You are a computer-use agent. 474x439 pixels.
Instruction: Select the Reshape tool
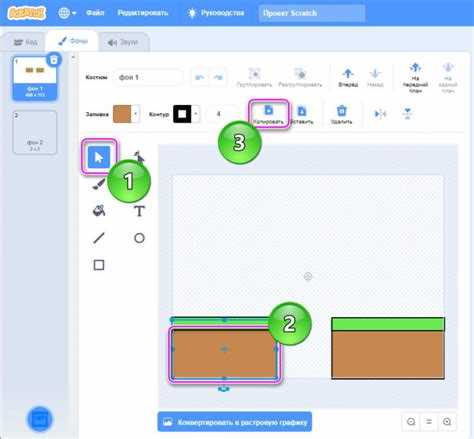(x=139, y=157)
